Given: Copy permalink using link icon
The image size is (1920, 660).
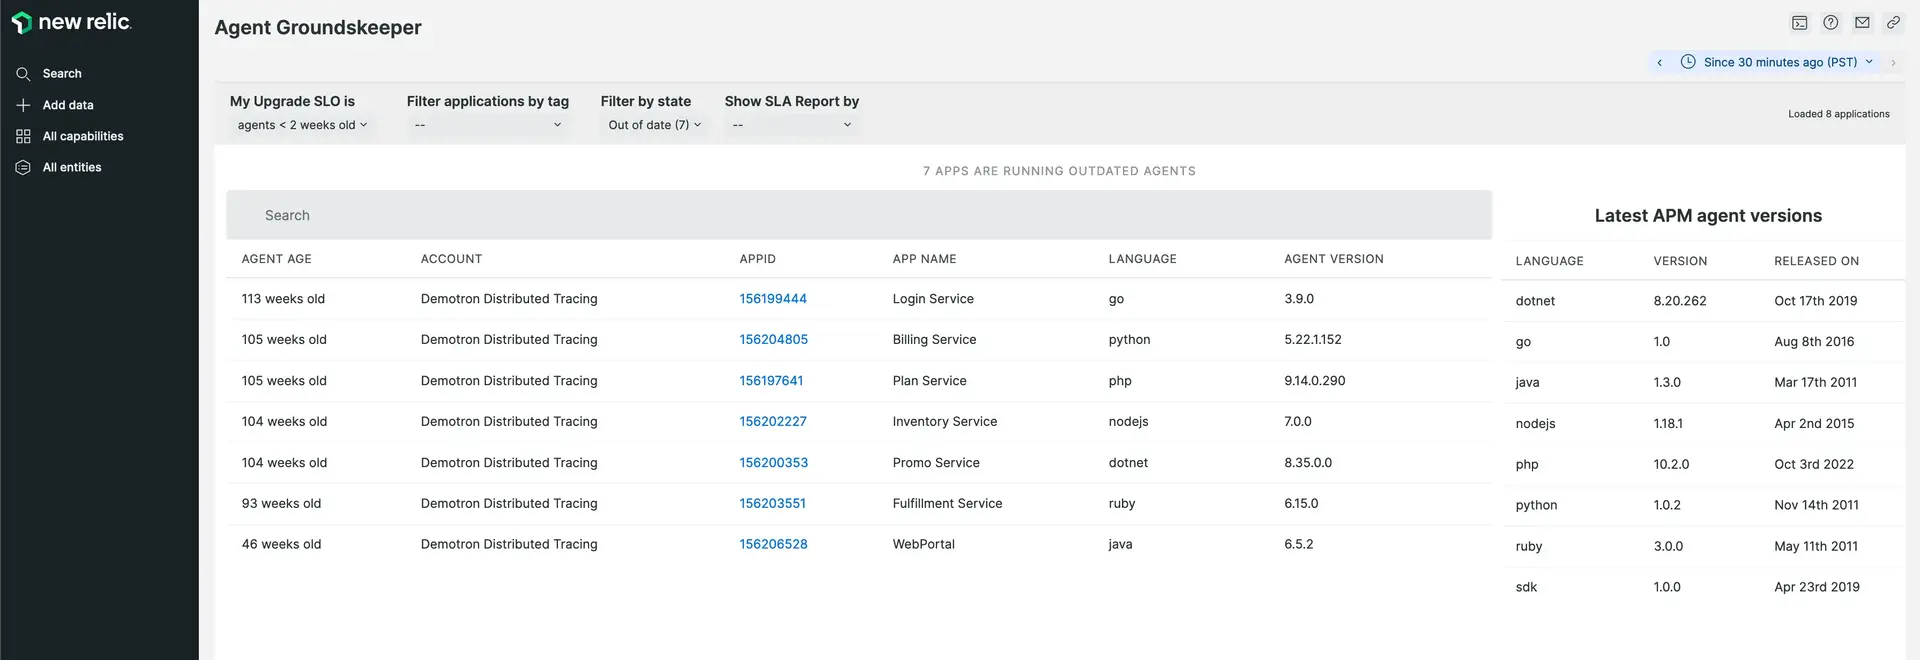Looking at the screenshot, I should click(1893, 23).
